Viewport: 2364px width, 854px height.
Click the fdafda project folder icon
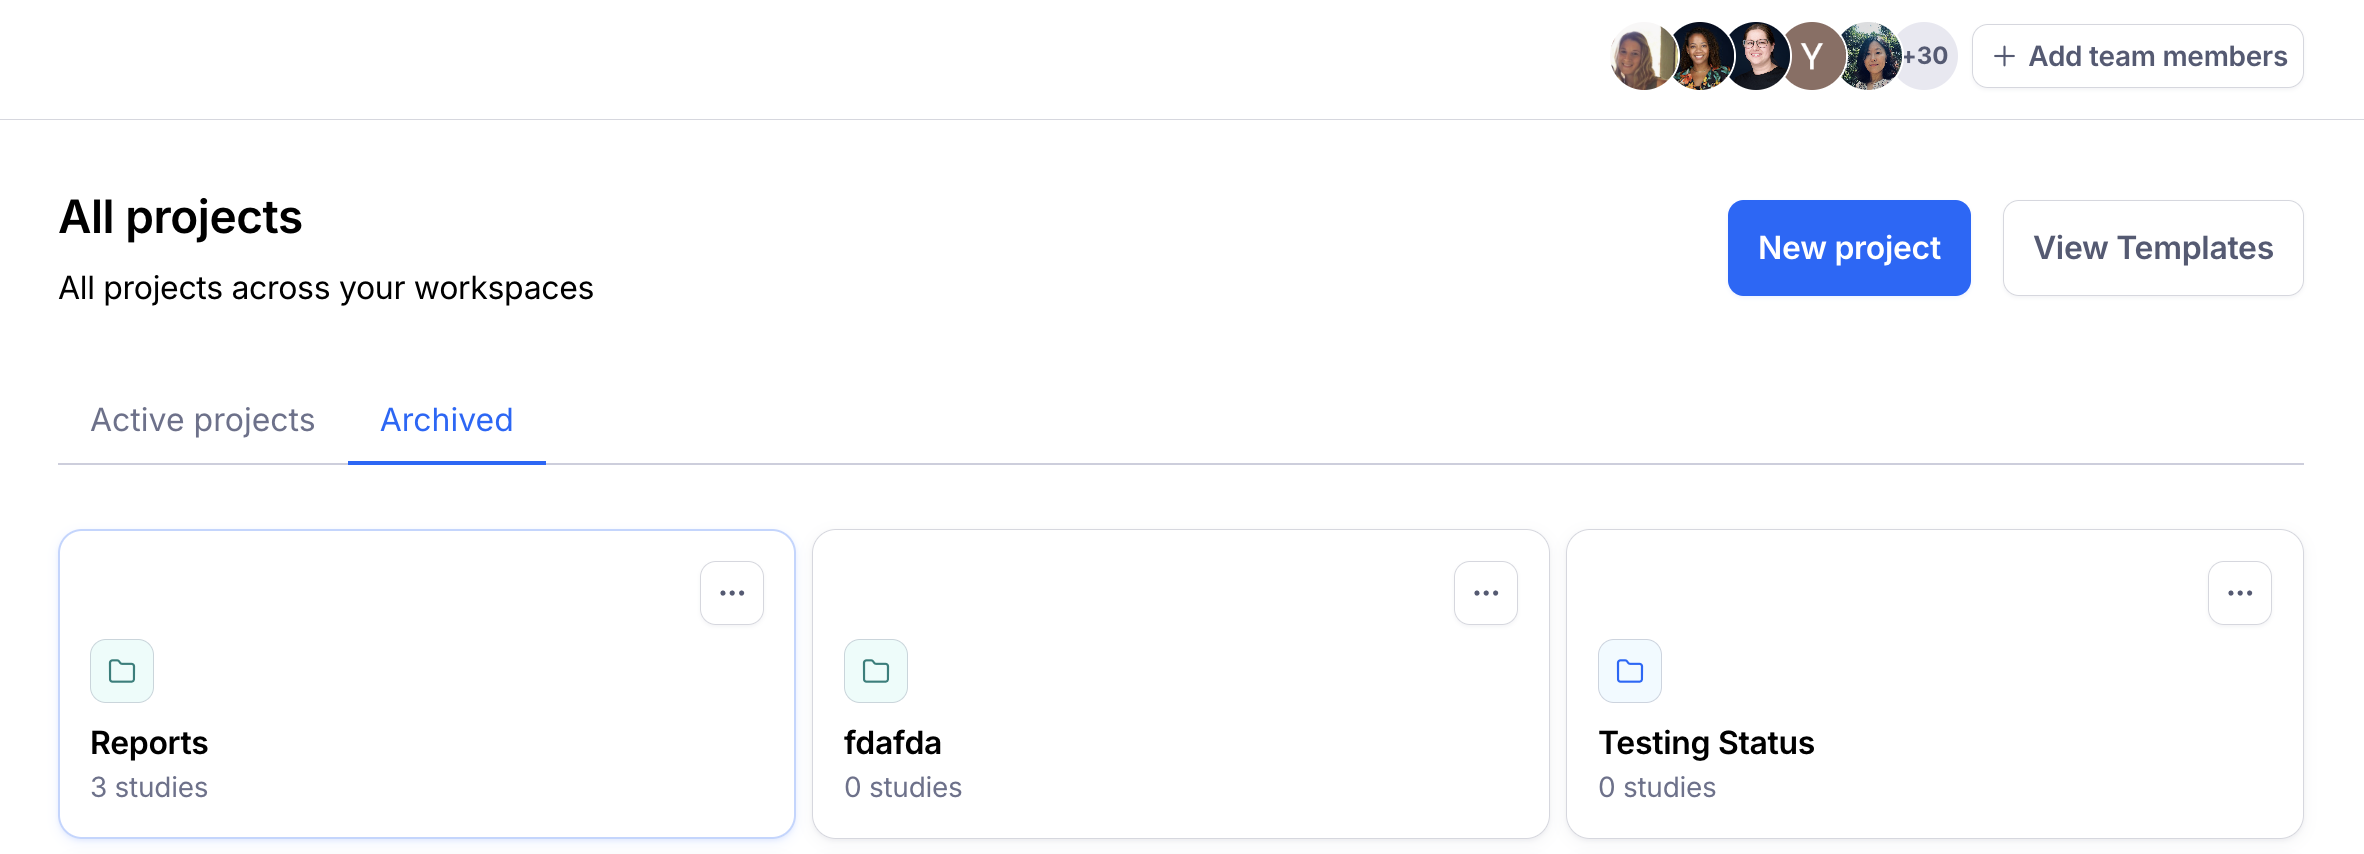pyautogui.click(x=876, y=671)
